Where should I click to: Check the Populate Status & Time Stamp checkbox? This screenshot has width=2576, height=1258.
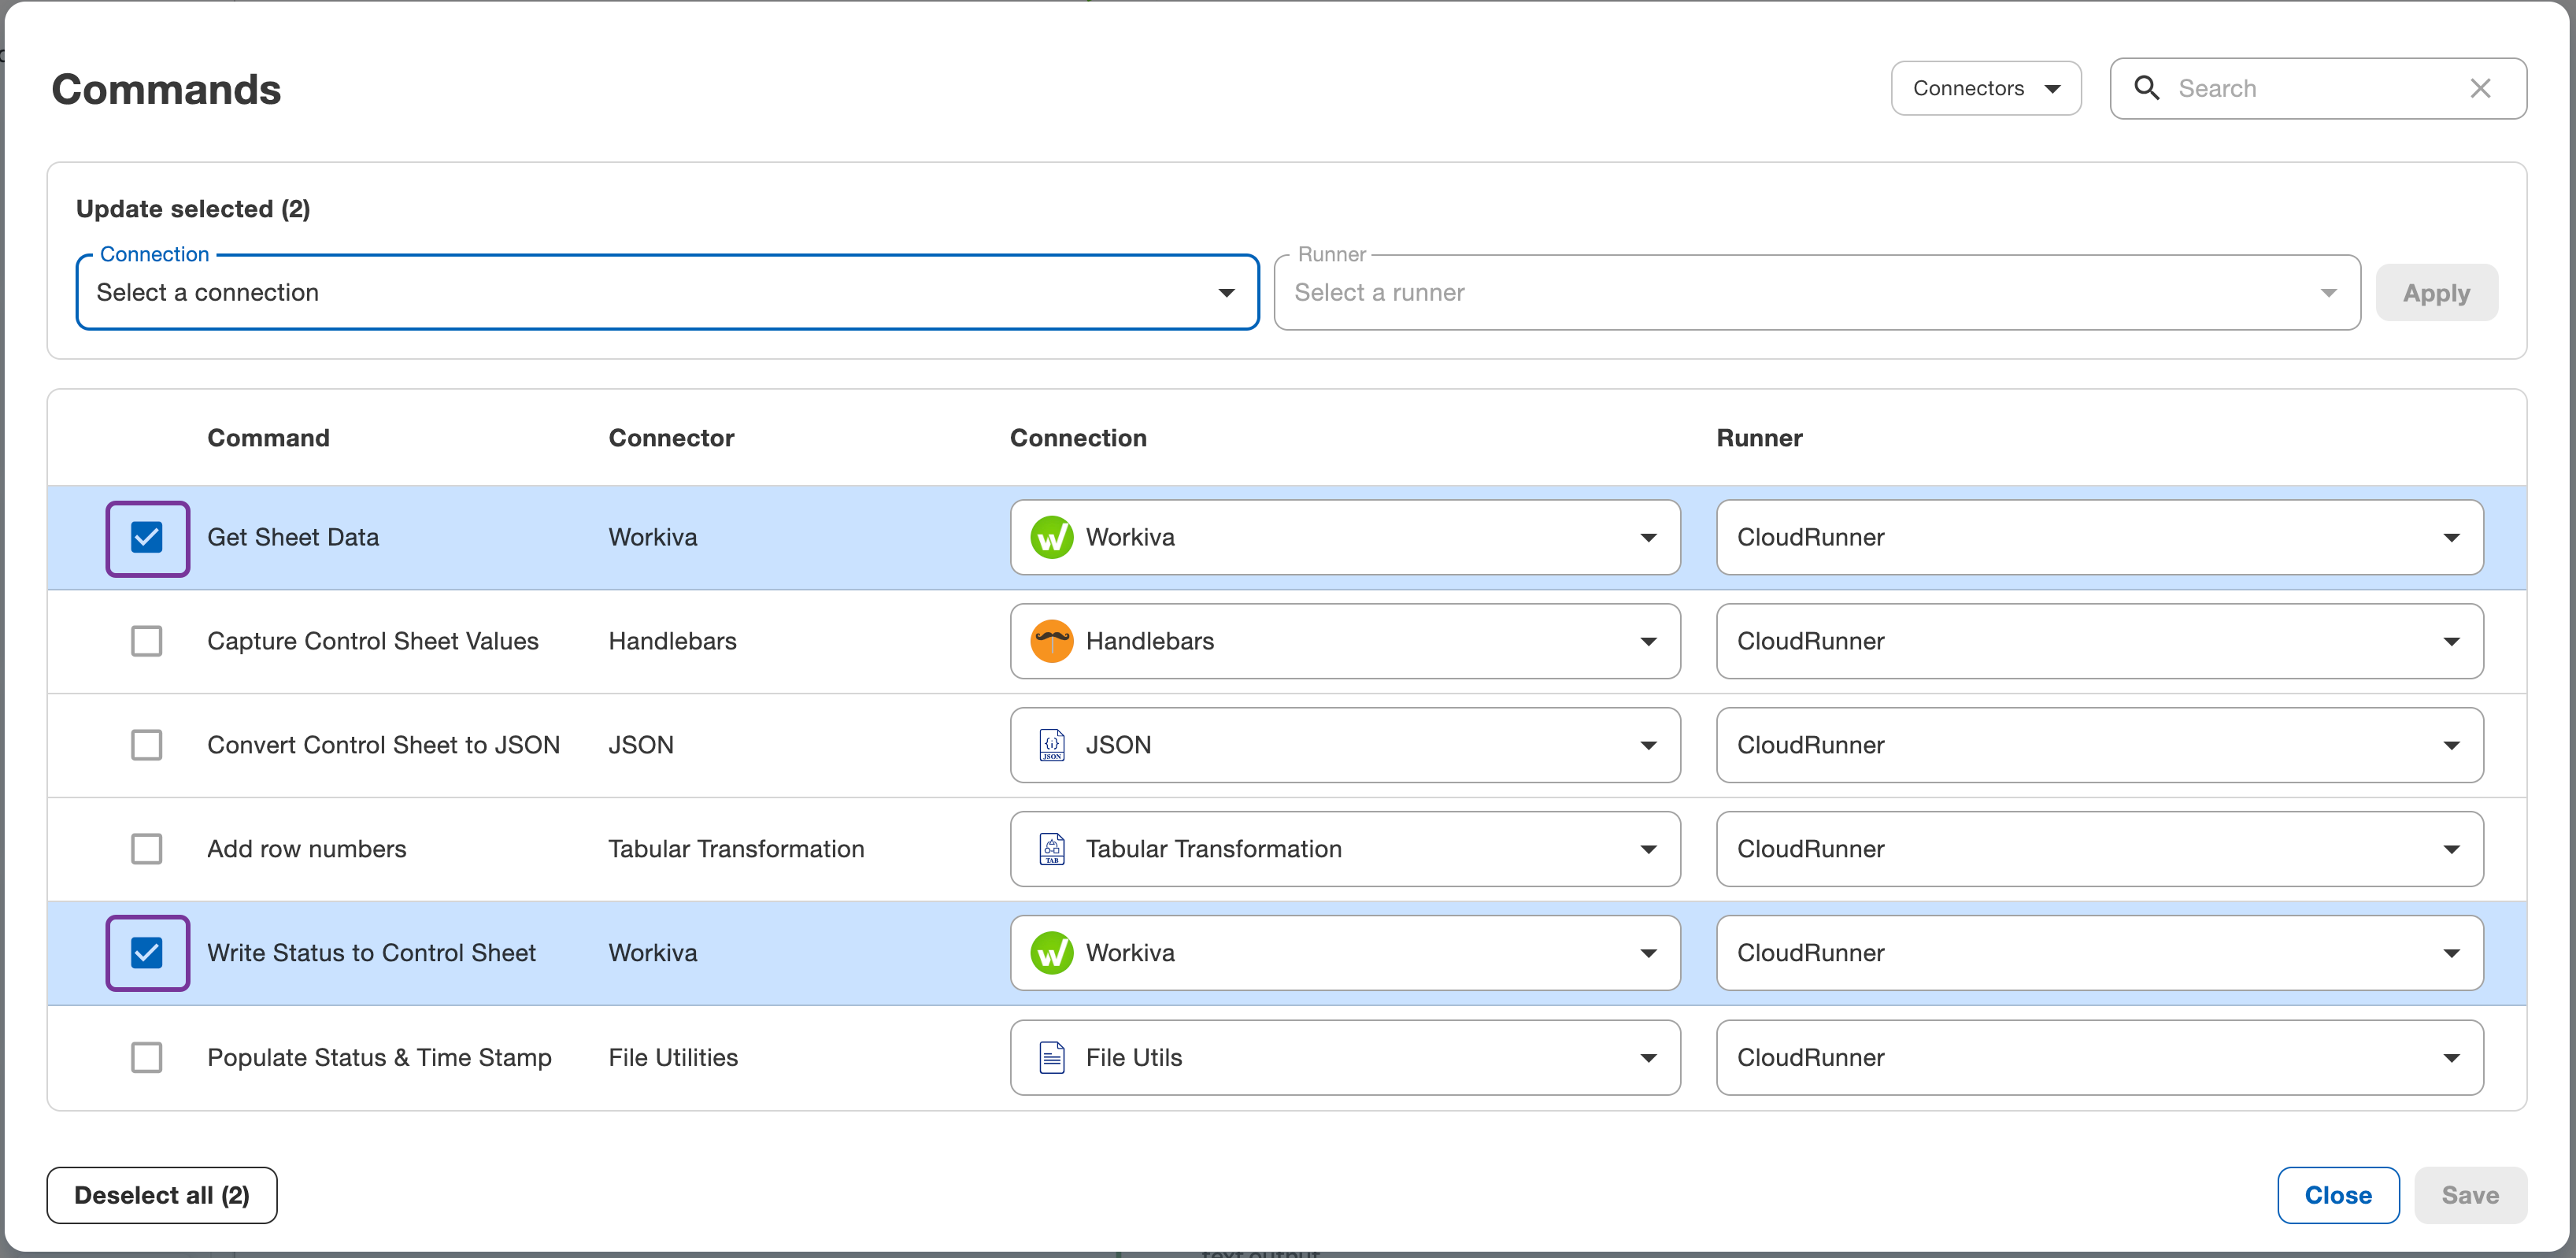coord(147,1057)
